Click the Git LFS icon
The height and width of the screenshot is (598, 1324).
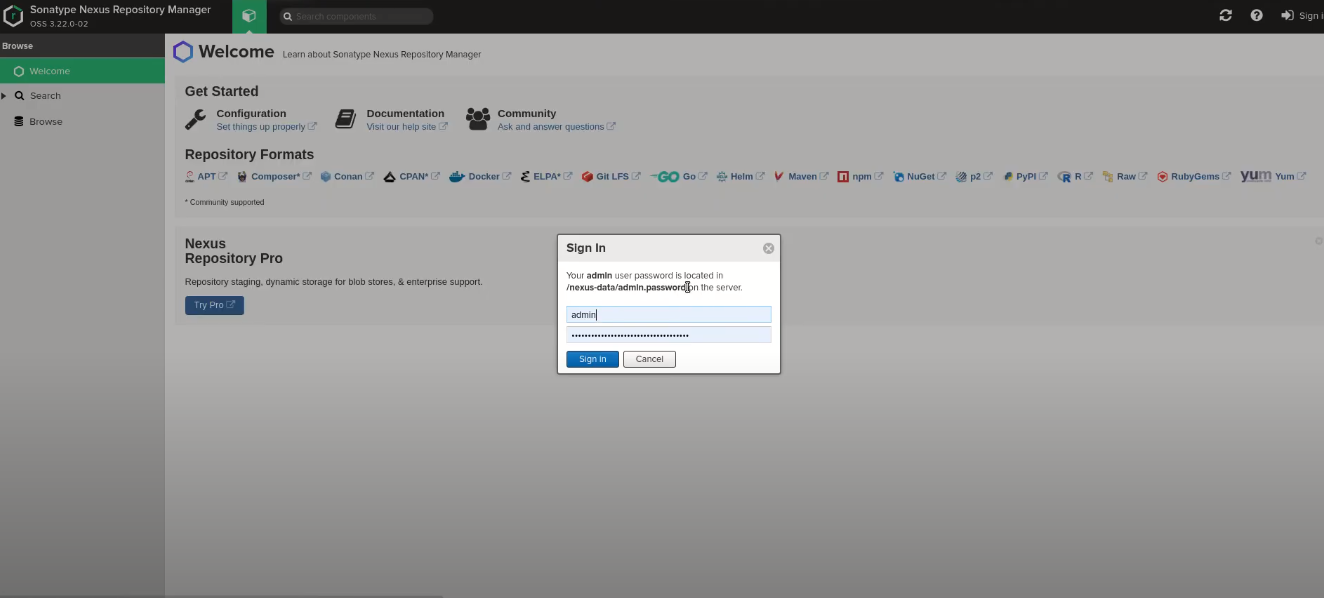coord(587,177)
